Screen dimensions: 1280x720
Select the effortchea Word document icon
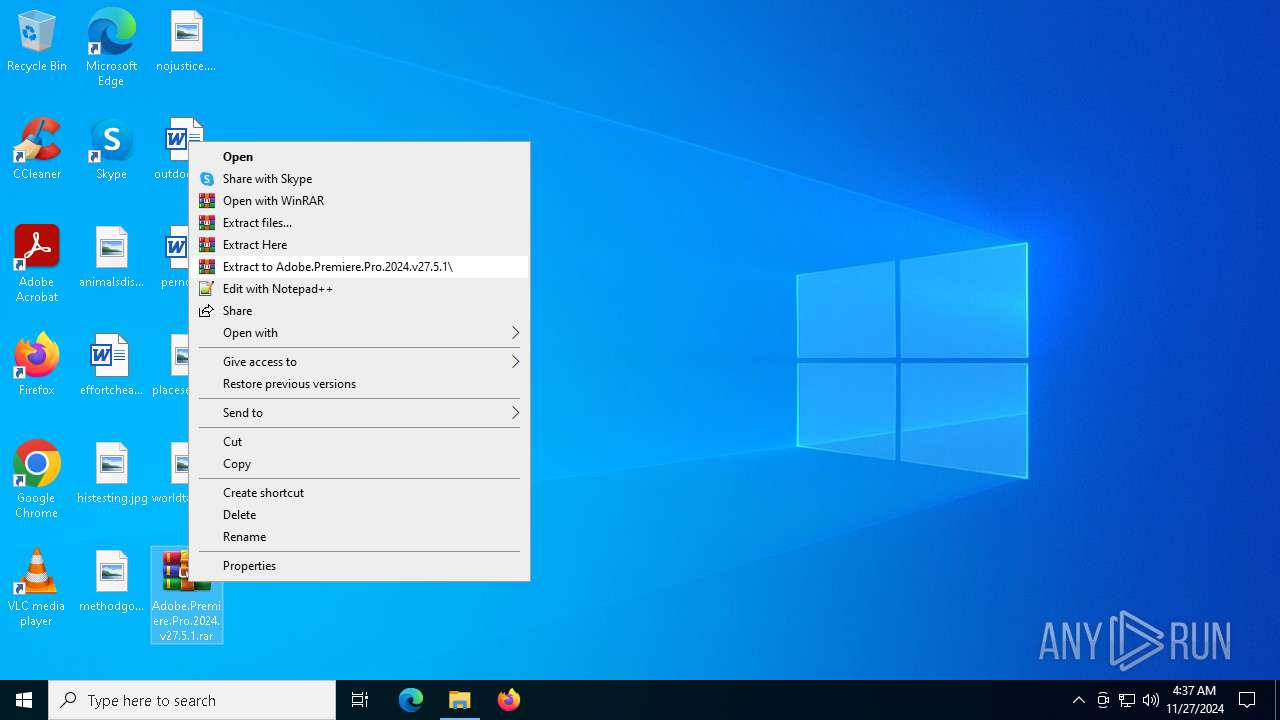(111, 365)
